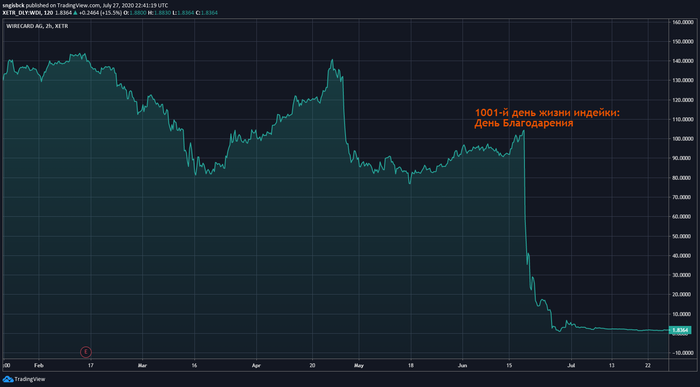
Task: Click the WIRECARD AG, 2h, XETR title
Action: coord(37,26)
